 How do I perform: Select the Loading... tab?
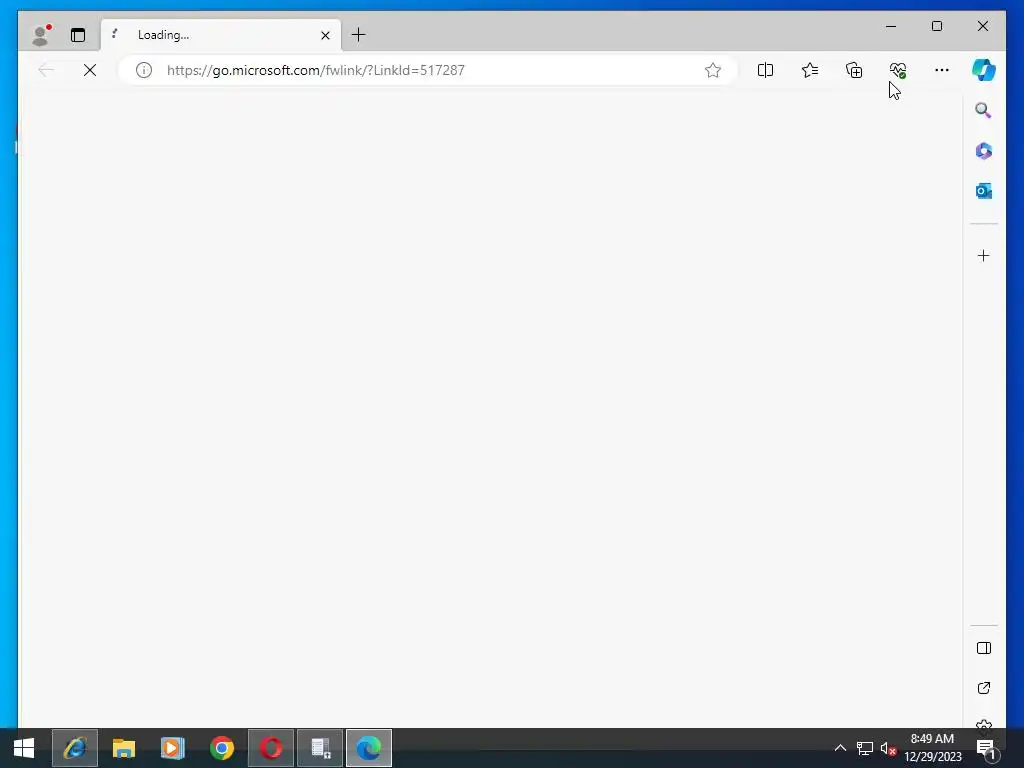click(x=221, y=35)
